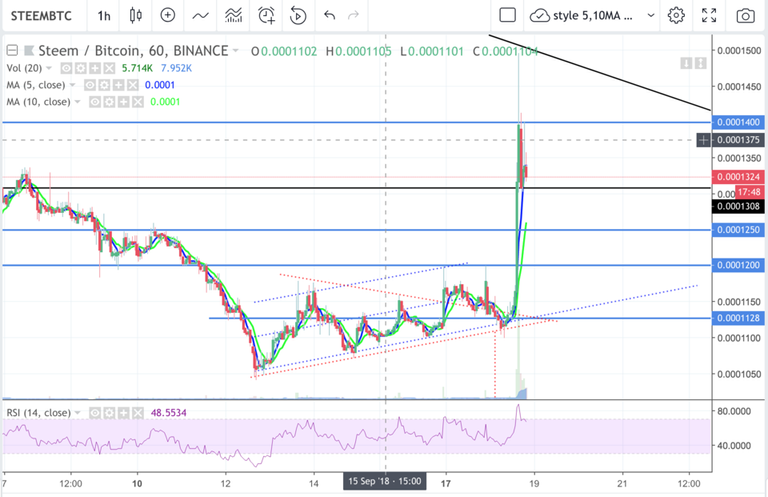Hide the MA (5, close) line
This screenshot has width=768, height=497.
coord(90,85)
